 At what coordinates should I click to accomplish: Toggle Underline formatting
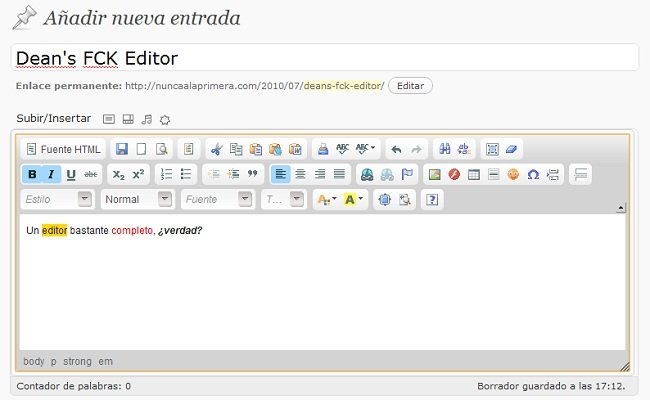[71, 175]
